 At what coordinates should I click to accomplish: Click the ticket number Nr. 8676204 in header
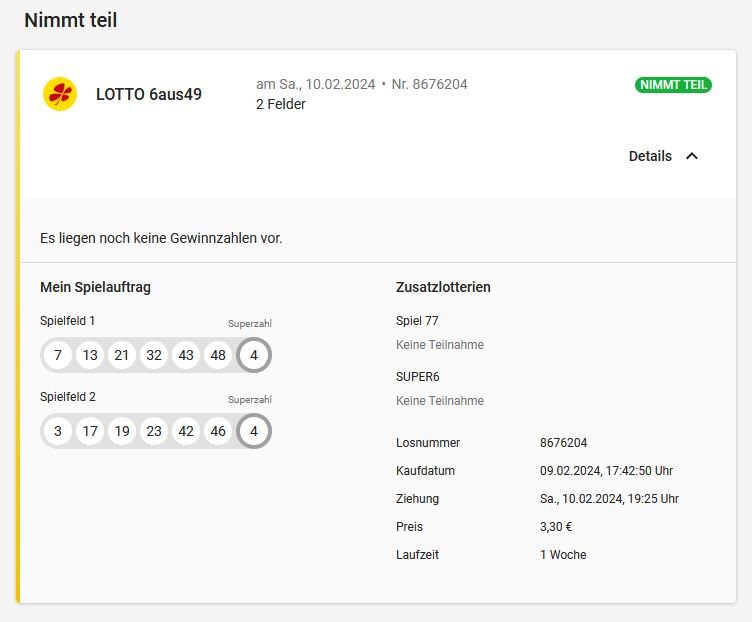[429, 84]
